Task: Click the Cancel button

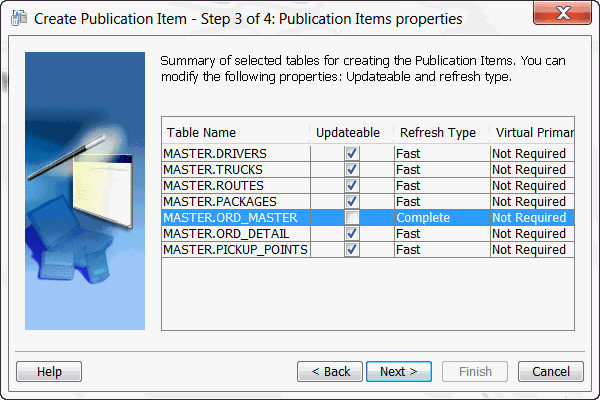Action: tap(551, 371)
